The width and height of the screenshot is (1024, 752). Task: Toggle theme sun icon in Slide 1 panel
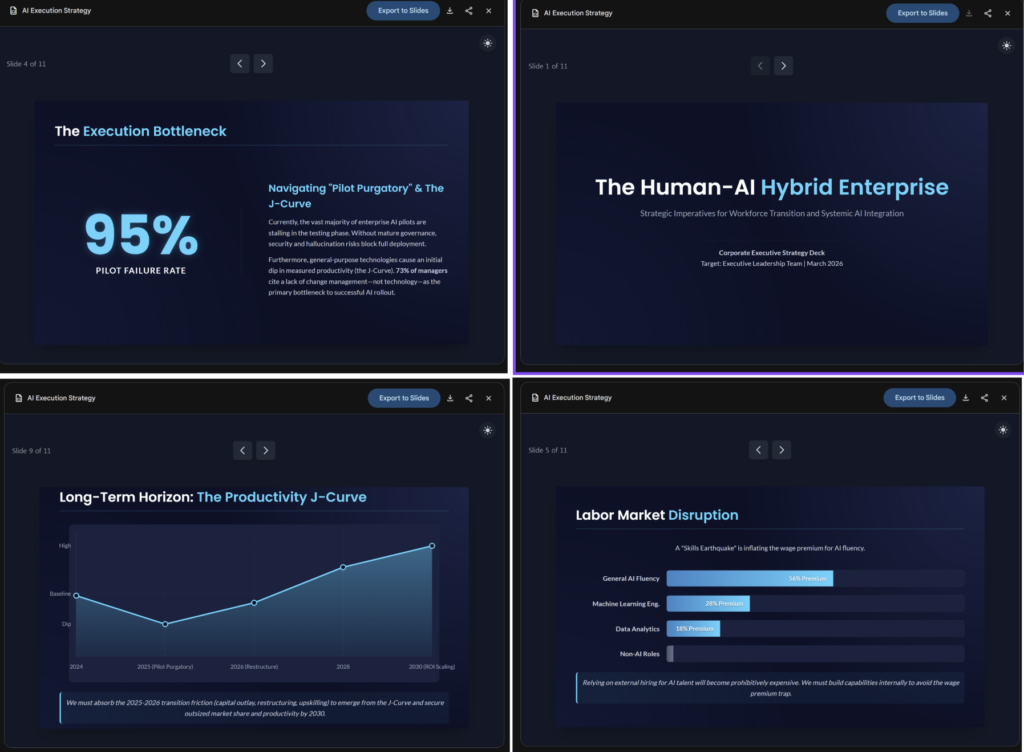tap(1006, 46)
